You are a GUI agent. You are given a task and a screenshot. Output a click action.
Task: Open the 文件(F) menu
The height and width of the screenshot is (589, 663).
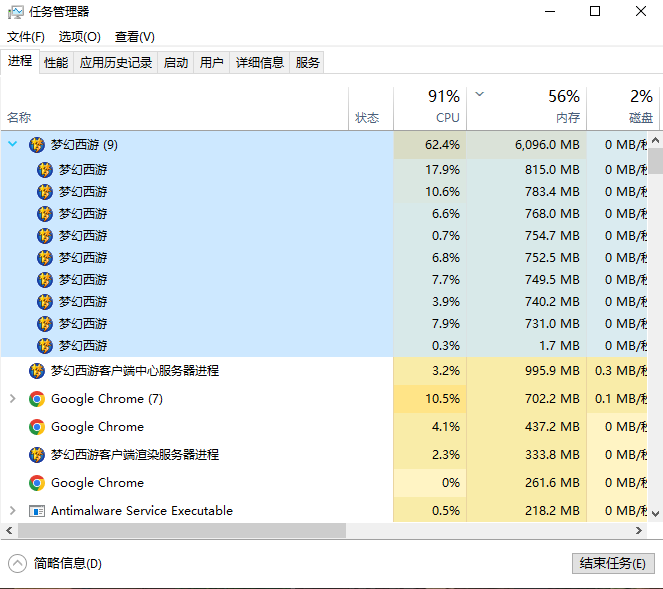(x=26, y=37)
